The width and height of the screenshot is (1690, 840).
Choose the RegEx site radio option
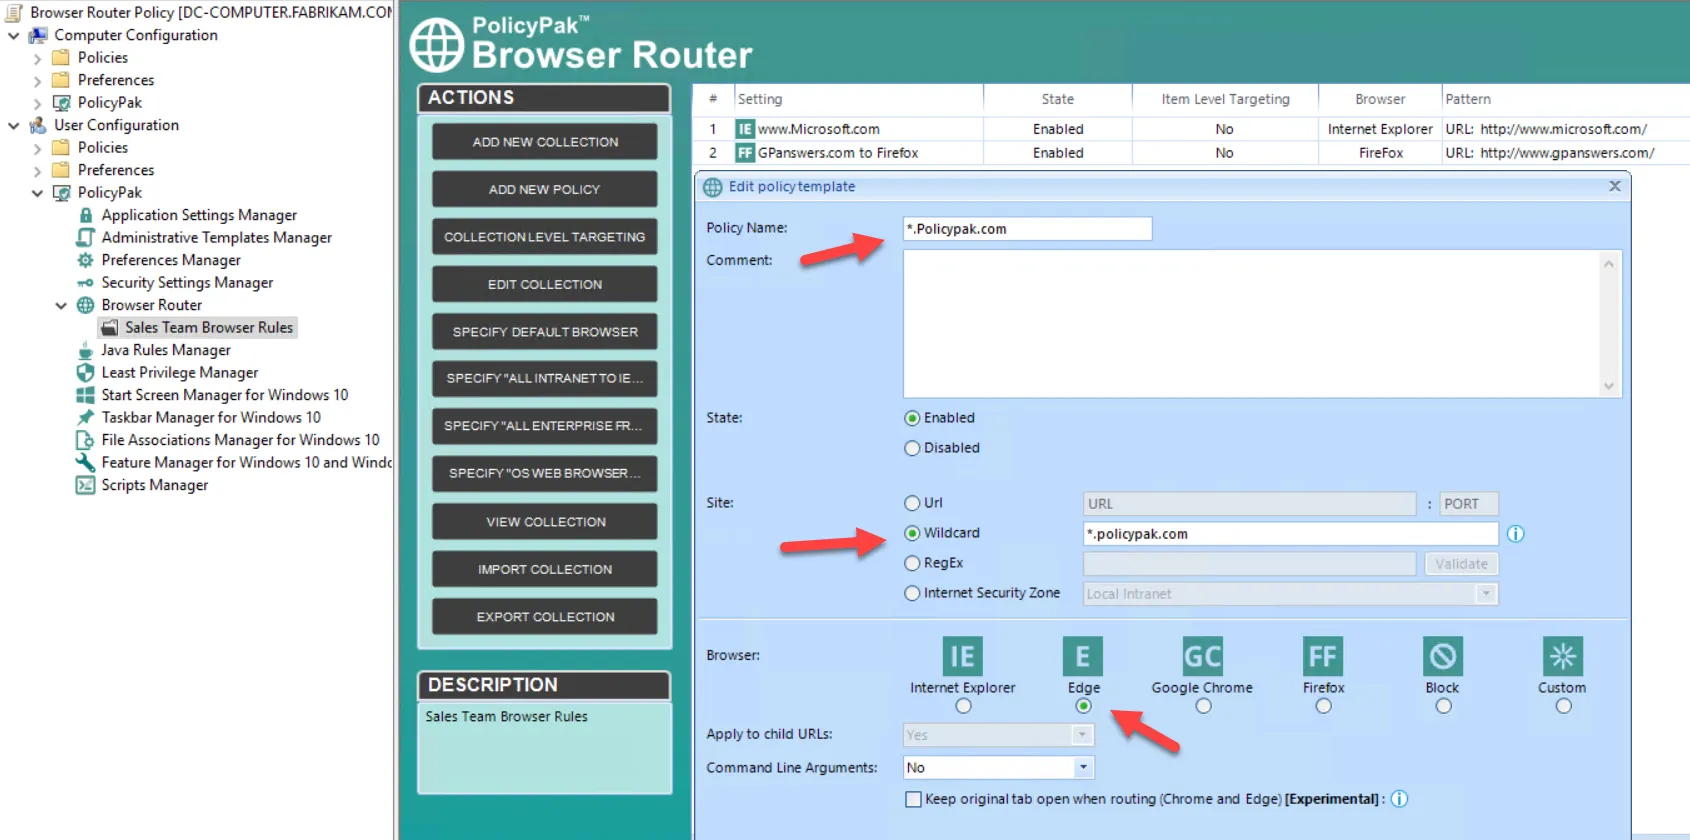(912, 563)
